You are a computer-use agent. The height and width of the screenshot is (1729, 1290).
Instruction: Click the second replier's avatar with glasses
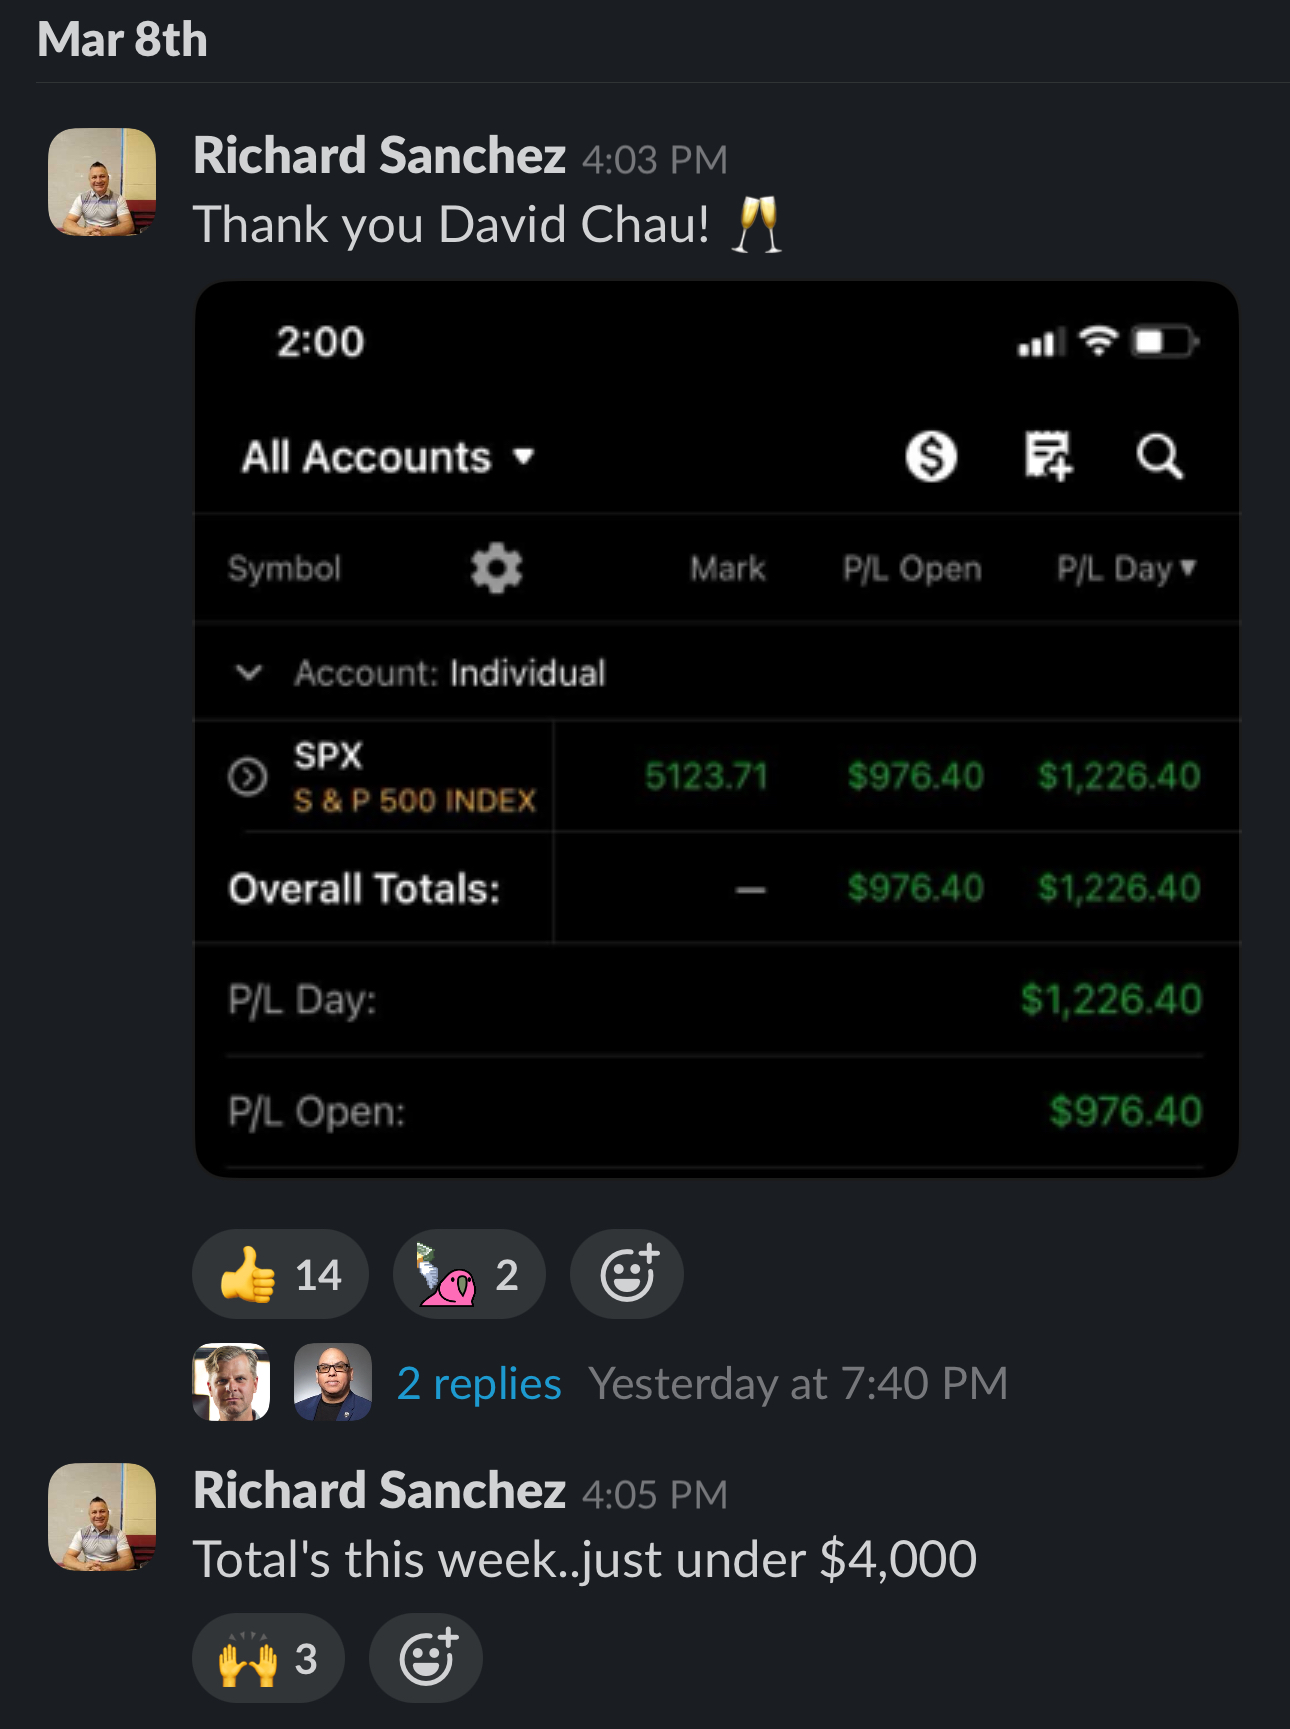click(x=333, y=1382)
